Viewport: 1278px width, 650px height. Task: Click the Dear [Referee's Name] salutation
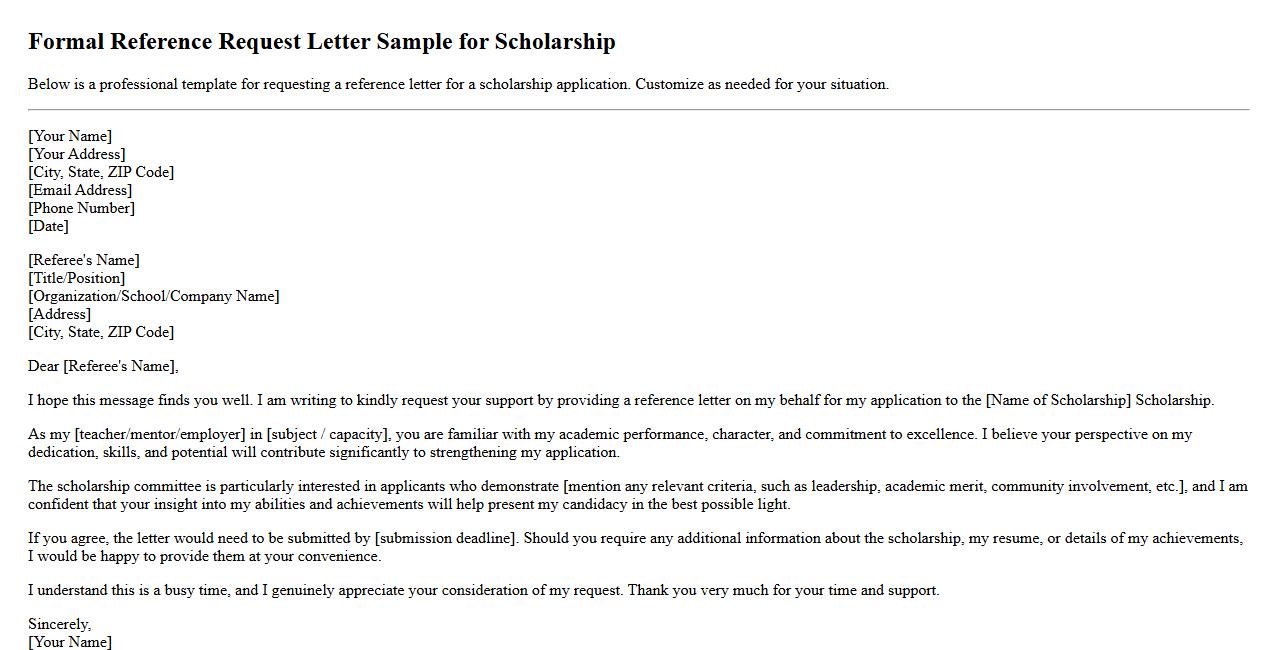pyautogui.click(x=103, y=366)
